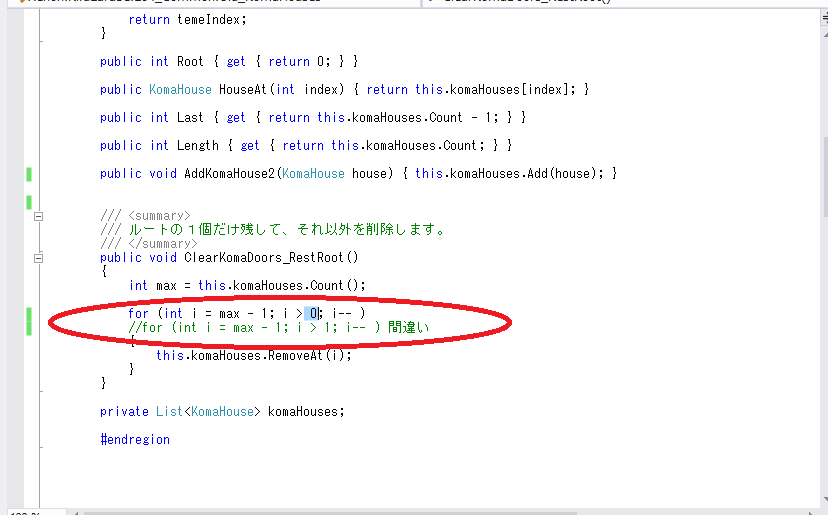Click the '<summary>' opening tag comment
Viewport: 828px width, 515px height.
(159, 216)
